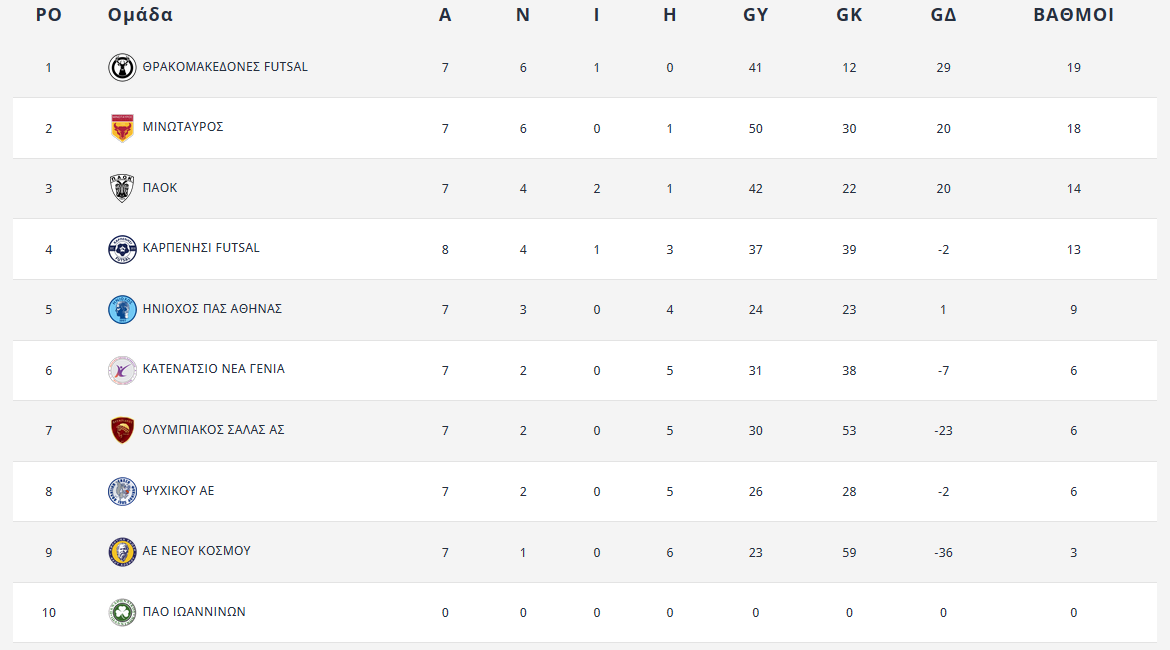Click the ΨΥΧΙΚΟΥ ΑΕ team logo

(122, 492)
